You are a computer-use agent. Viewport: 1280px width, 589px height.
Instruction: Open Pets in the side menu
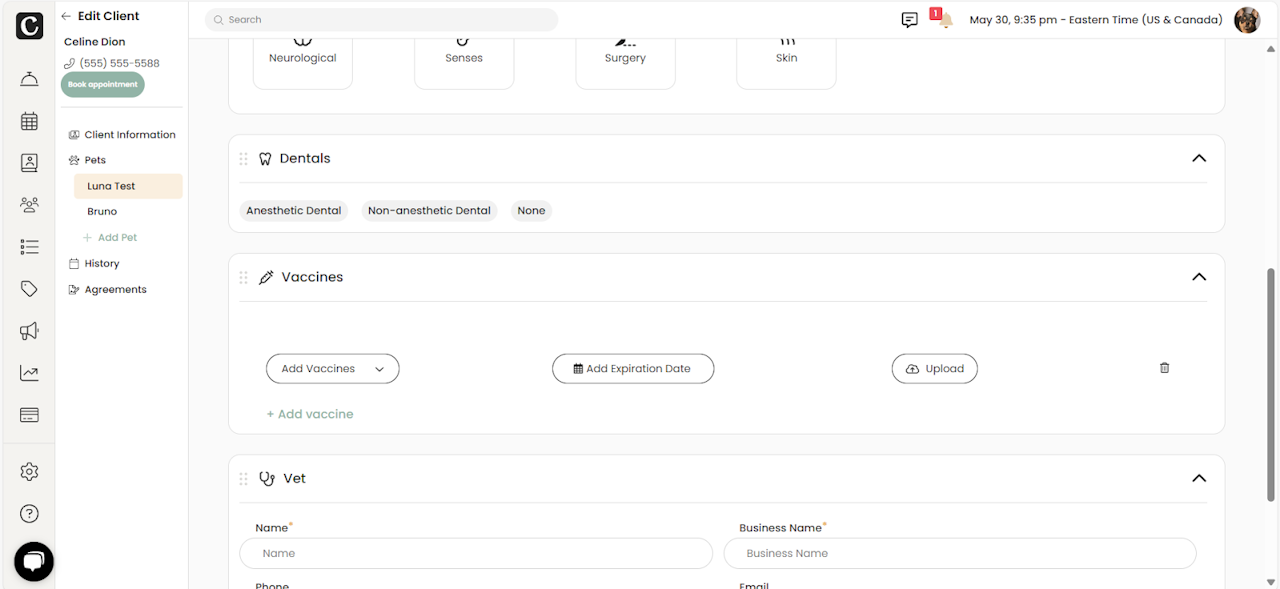pyautogui.click(x=87, y=160)
